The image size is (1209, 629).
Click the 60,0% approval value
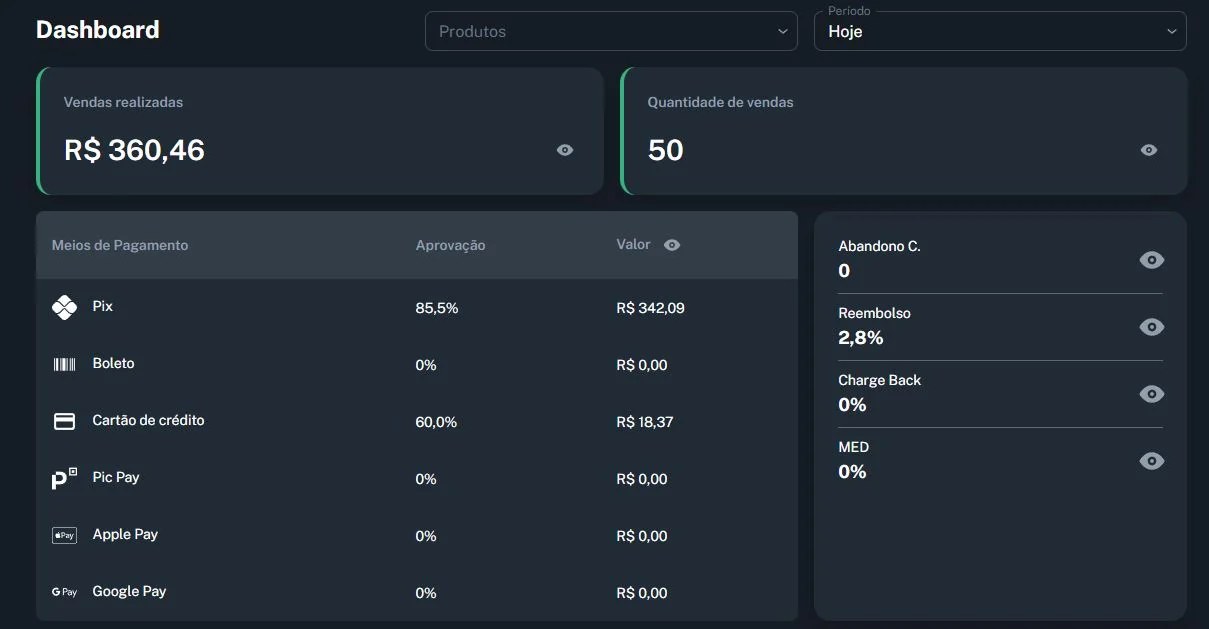click(x=436, y=422)
